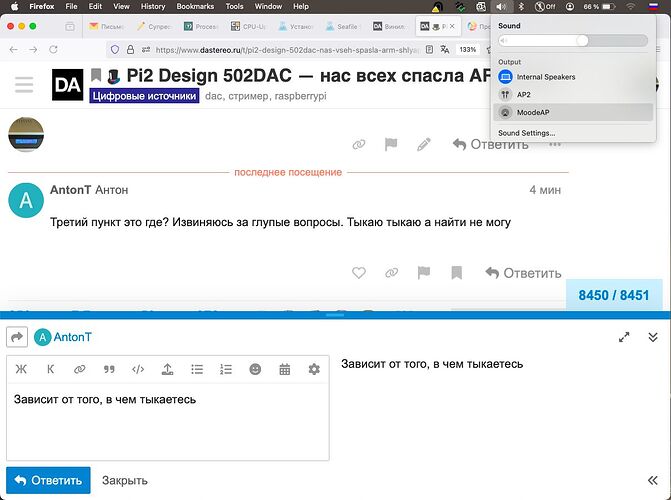This screenshot has height=500, width=671.
Task: Apply preformatted code style in the editor
Action: coord(138,369)
